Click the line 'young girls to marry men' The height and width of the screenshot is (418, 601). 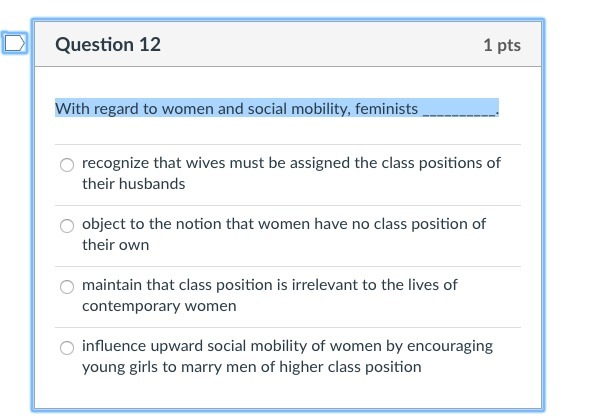click(x=251, y=367)
